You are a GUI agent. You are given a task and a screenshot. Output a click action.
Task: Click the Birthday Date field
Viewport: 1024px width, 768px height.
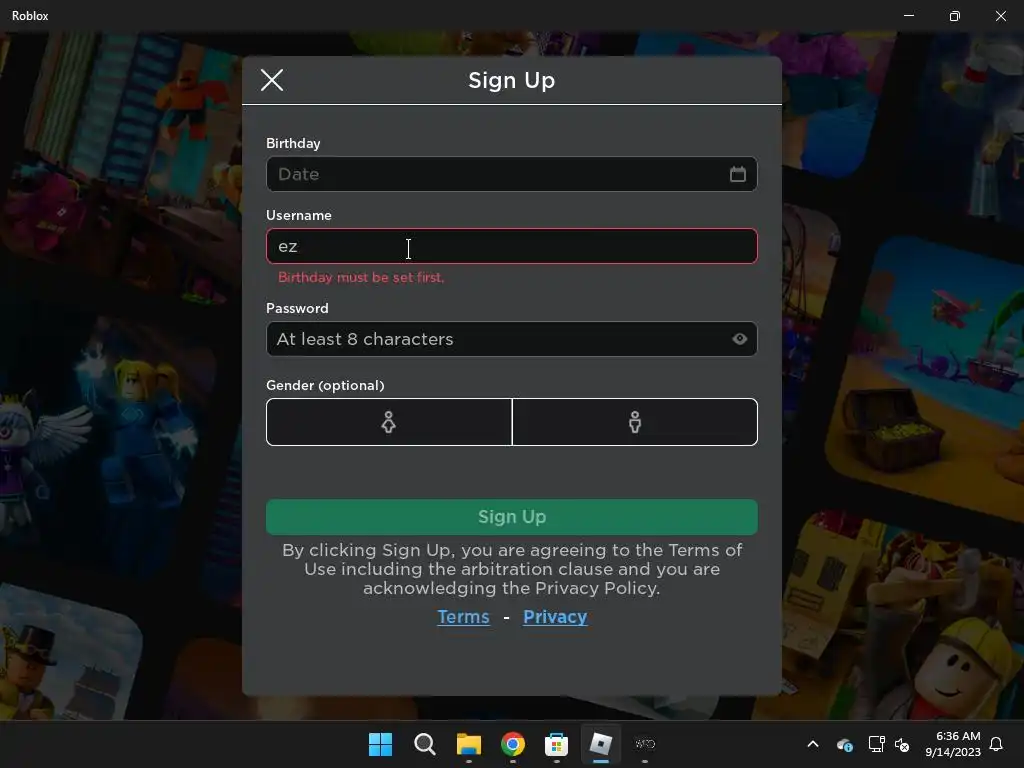click(511, 174)
